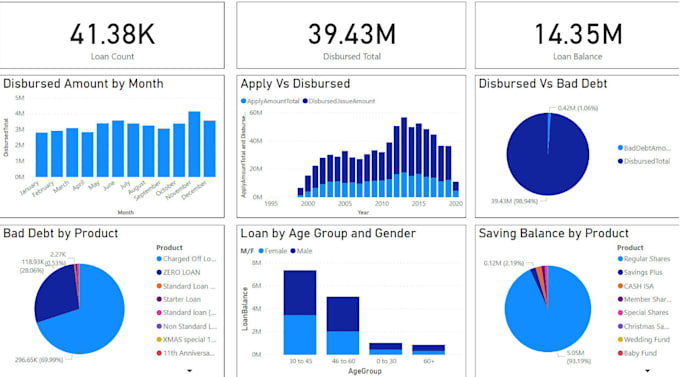
Task: Select the December bar in the monthly chart
Action: tap(209, 148)
